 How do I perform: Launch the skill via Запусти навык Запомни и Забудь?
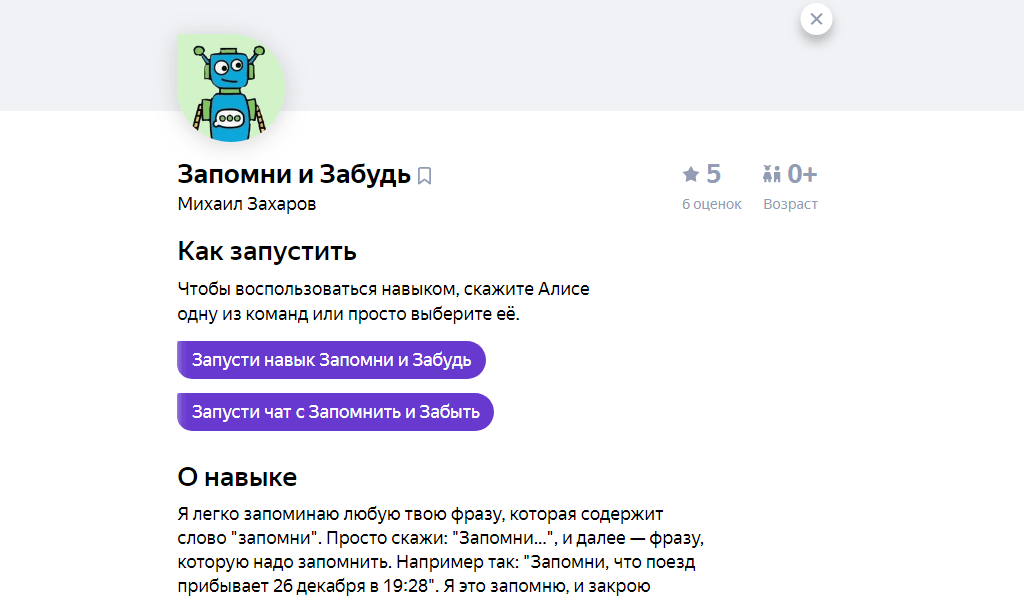pyautogui.click(x=331, y=360)
